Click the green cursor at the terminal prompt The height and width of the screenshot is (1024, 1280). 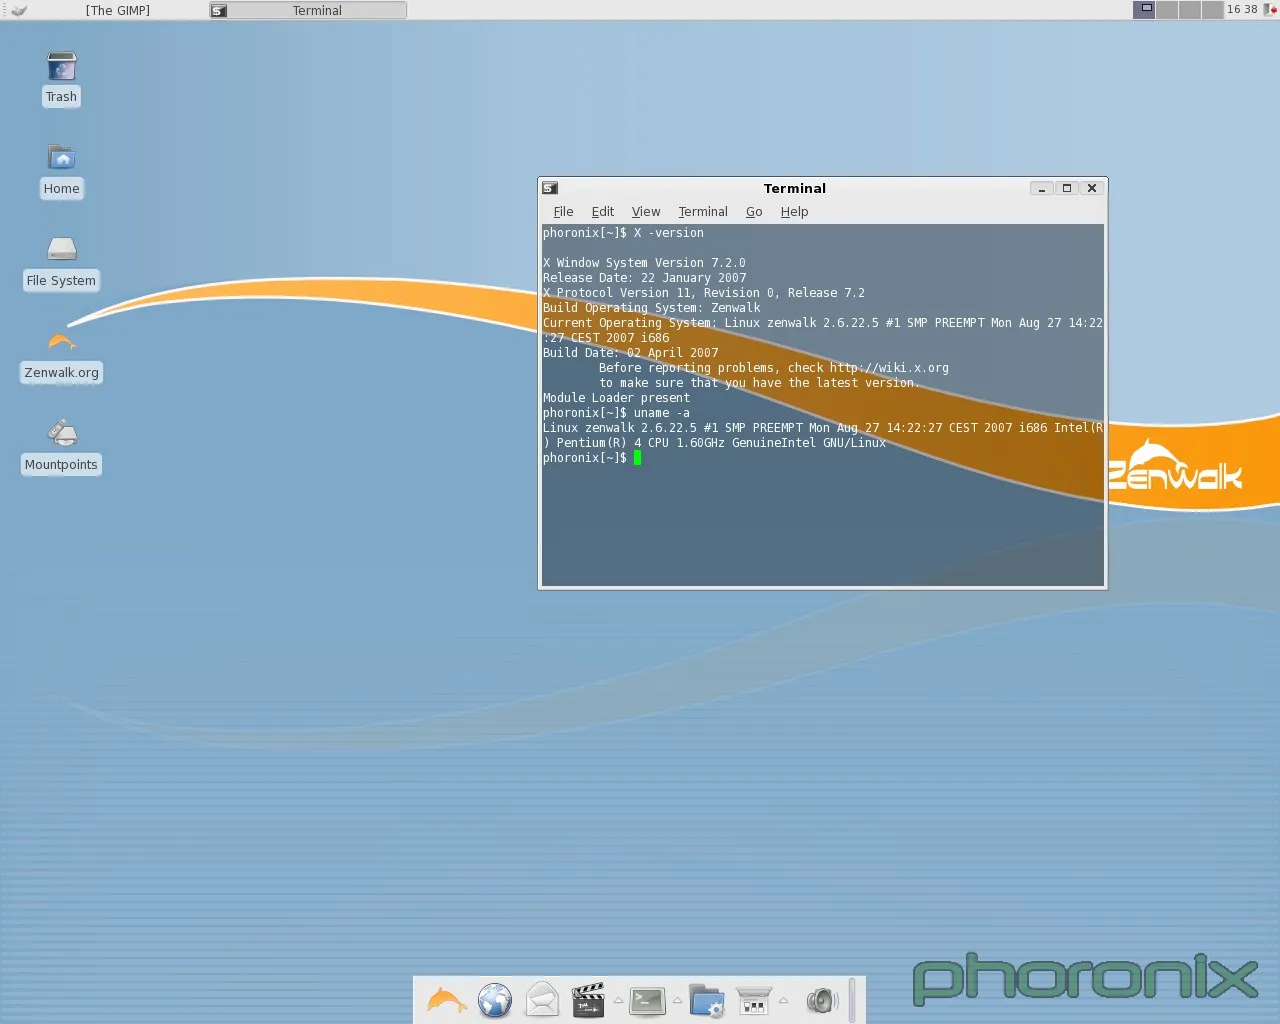click(x=637, y=458)
